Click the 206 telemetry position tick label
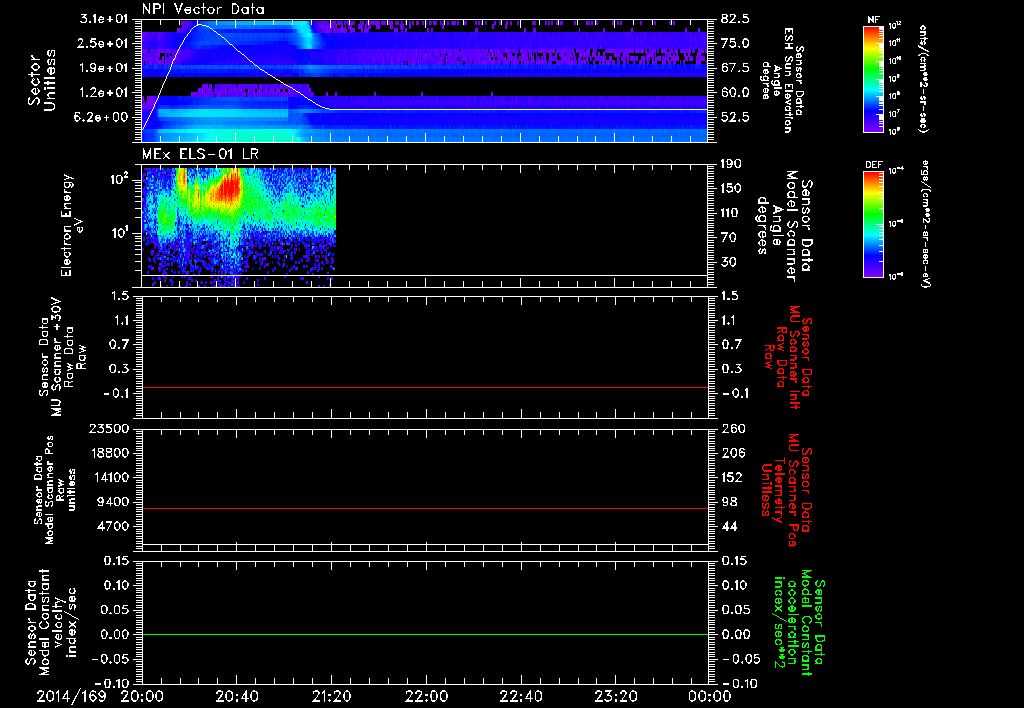Viewport: 1024px width, 708px height. (x=733, y=453)
